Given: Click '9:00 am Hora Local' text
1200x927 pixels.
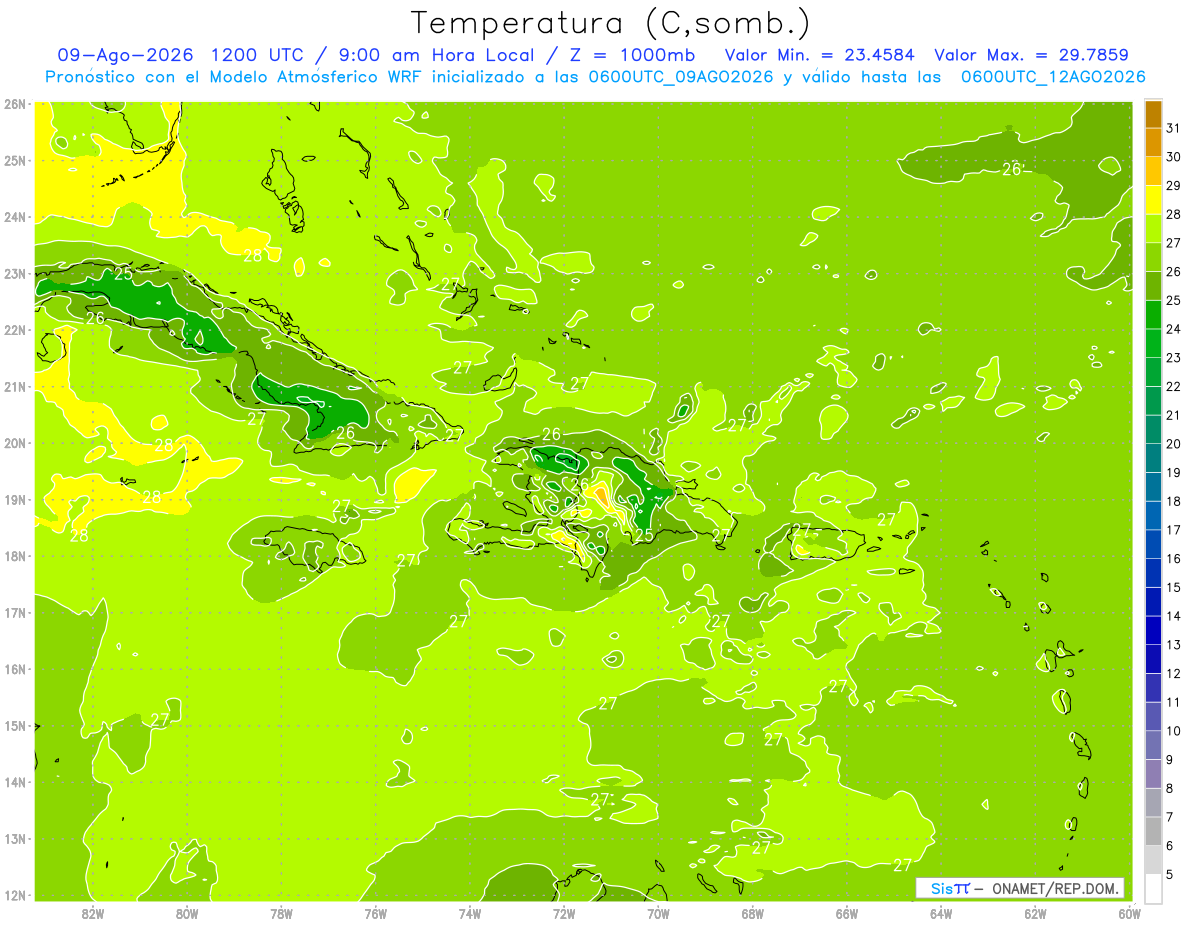Looking at the screenshot, I should [x=437, y=55].
